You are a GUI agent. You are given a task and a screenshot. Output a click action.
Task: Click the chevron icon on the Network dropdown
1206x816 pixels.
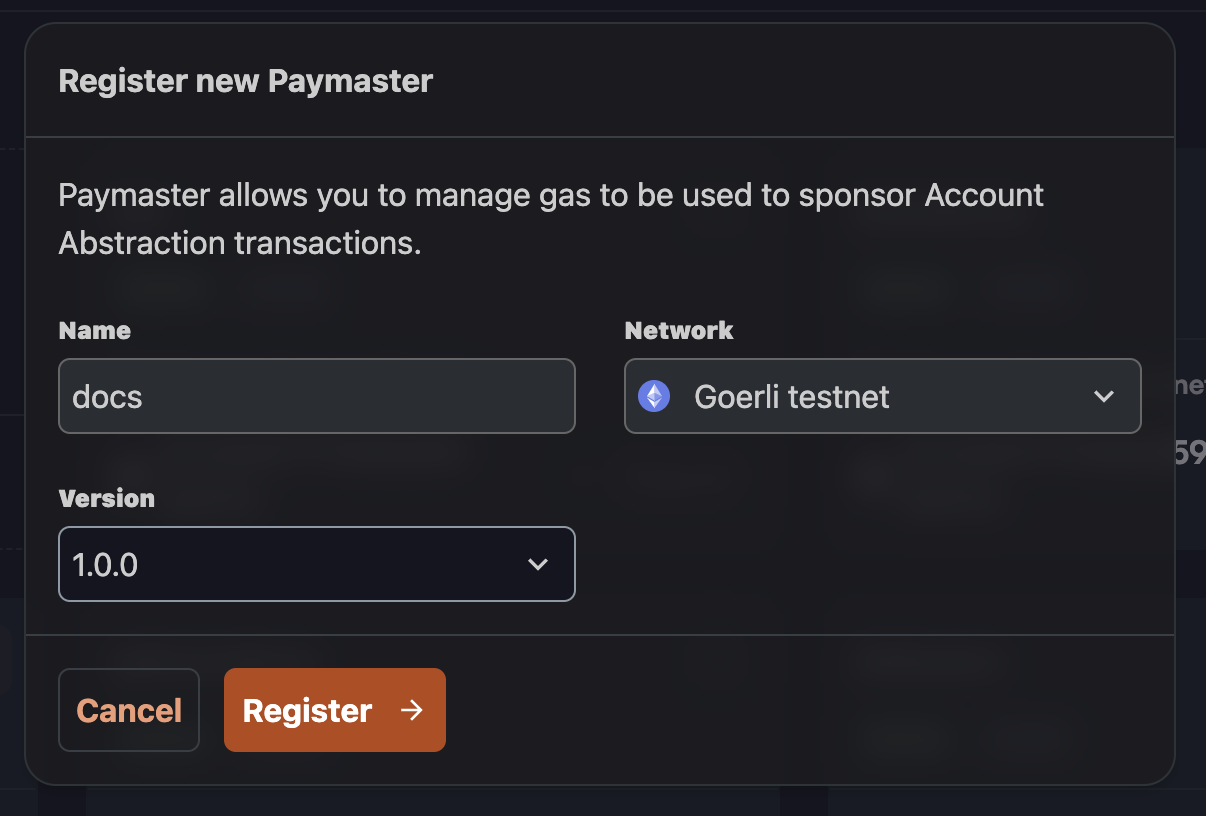click(x=1104, y=396)
